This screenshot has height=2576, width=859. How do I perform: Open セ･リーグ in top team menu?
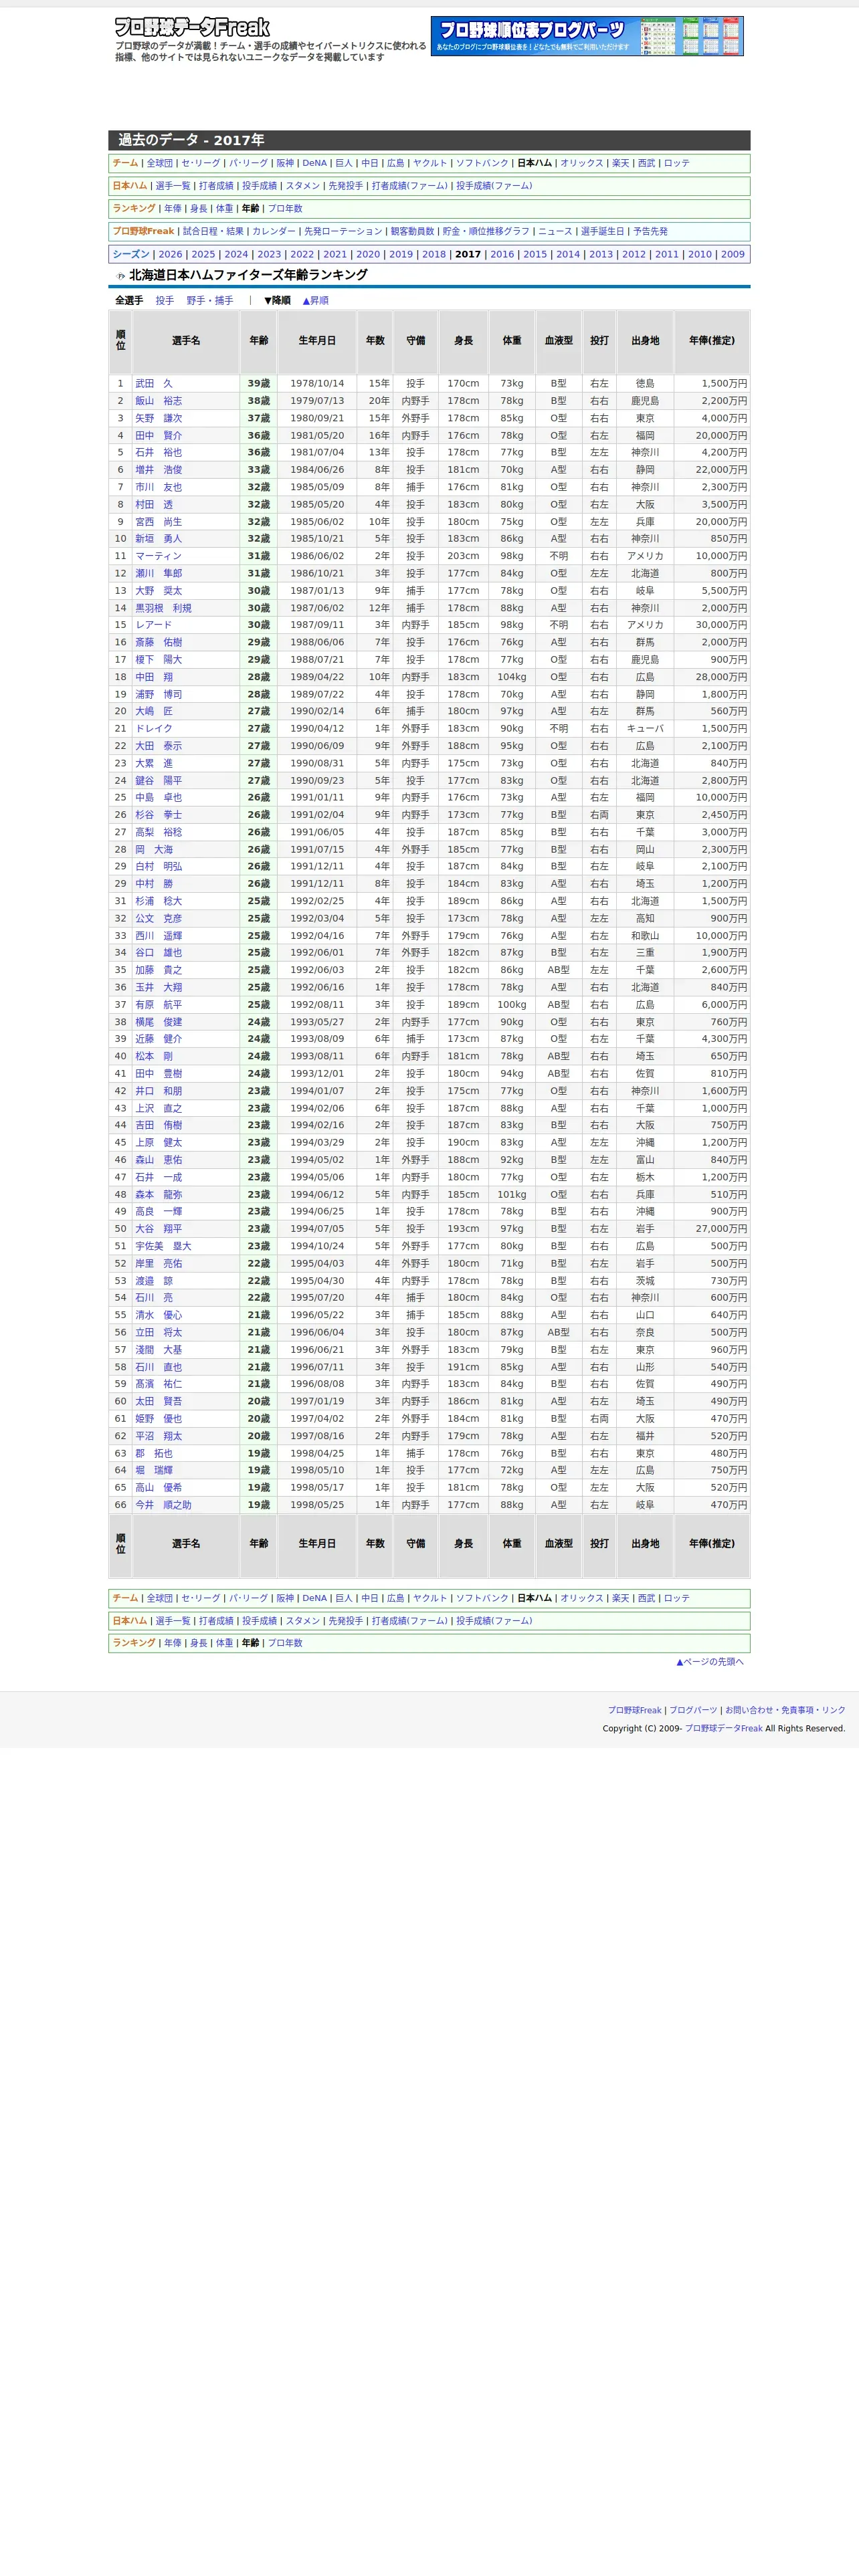(201, 163)
